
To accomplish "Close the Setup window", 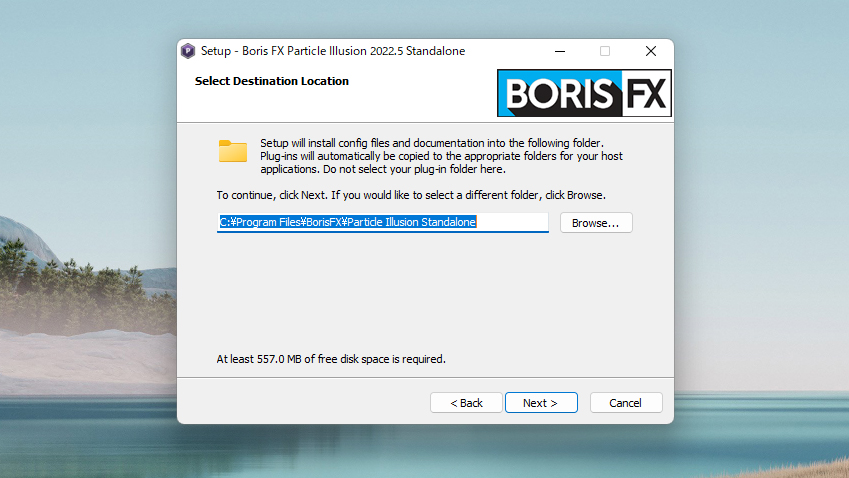I will [651, 51].
